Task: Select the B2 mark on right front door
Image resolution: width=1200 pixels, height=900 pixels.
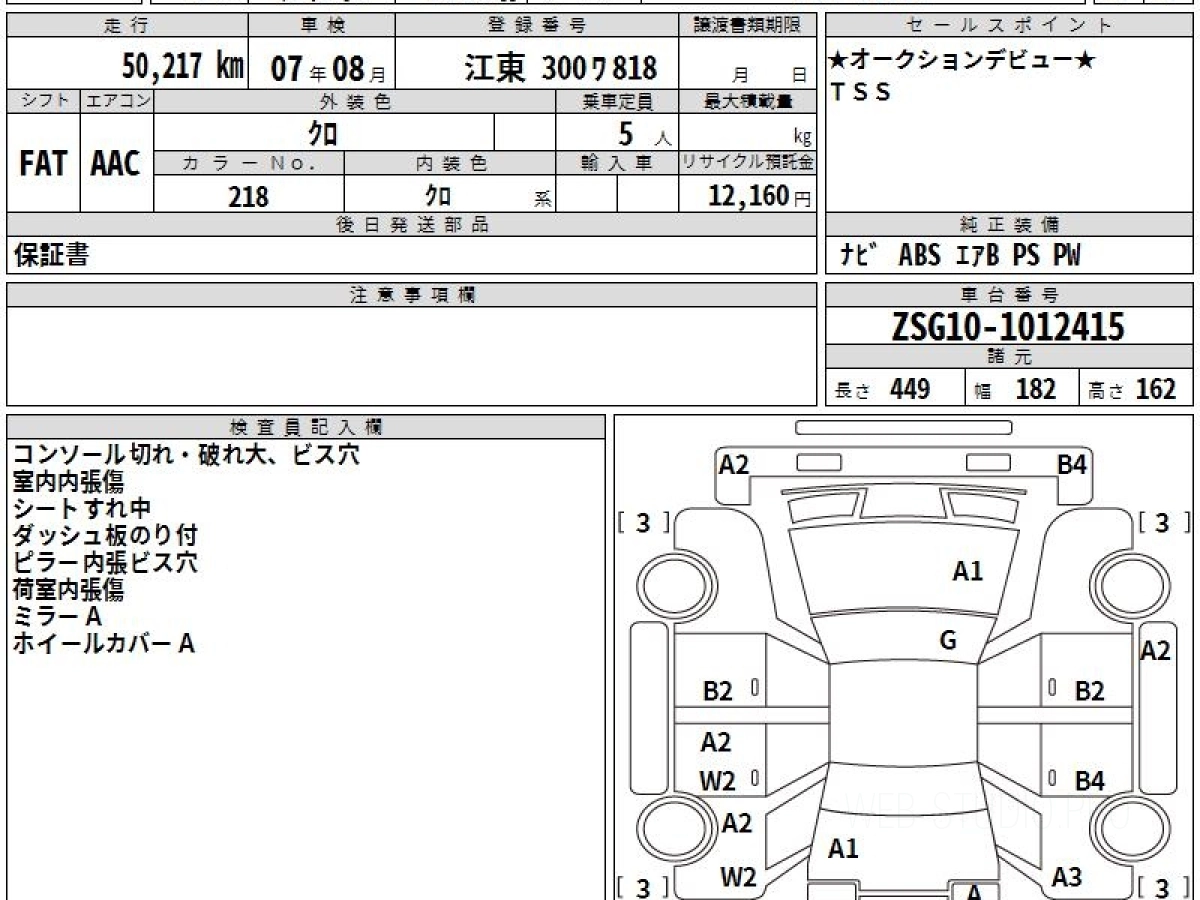Action: [1089, 691]
